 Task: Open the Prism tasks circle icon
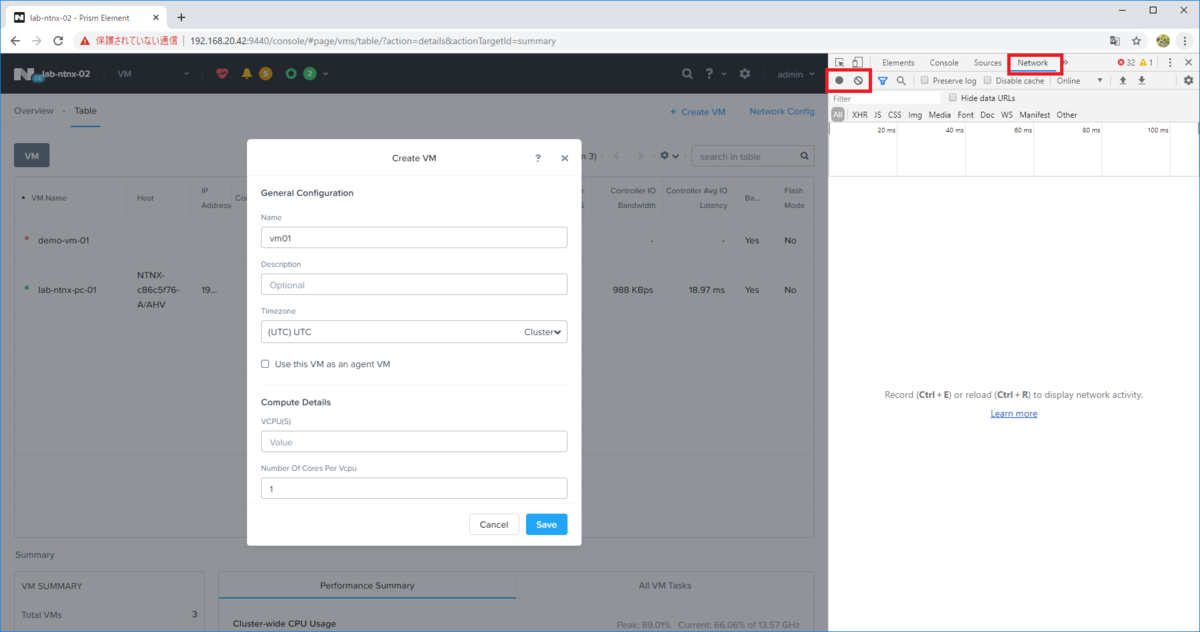[x=291, y=74]
